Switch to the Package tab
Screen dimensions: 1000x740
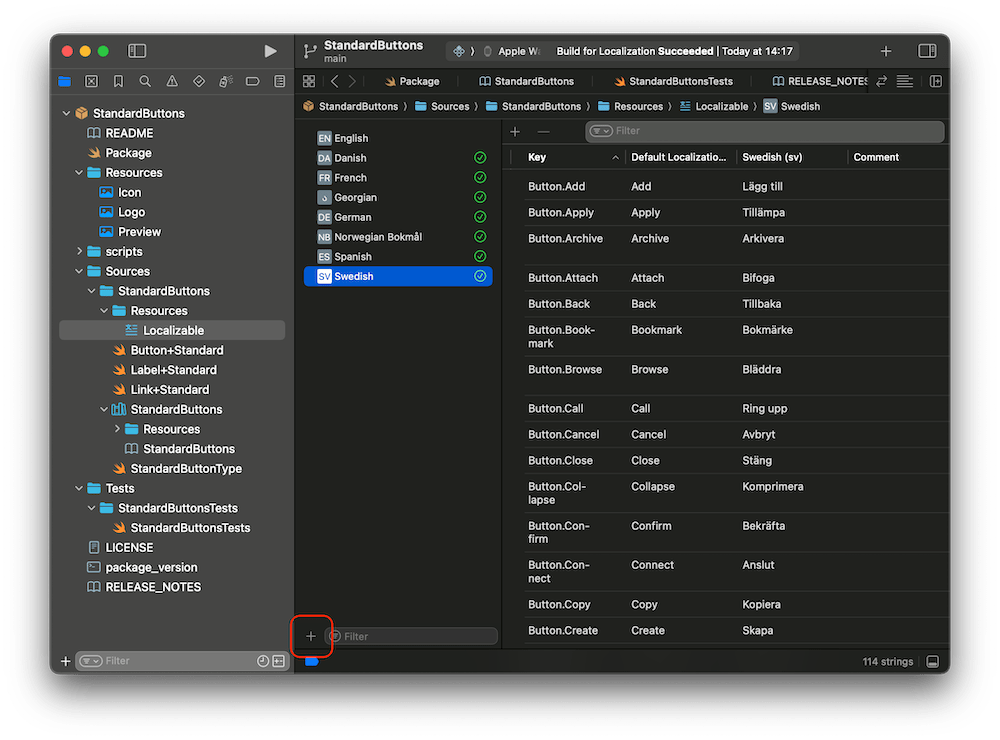coord(412,81)
